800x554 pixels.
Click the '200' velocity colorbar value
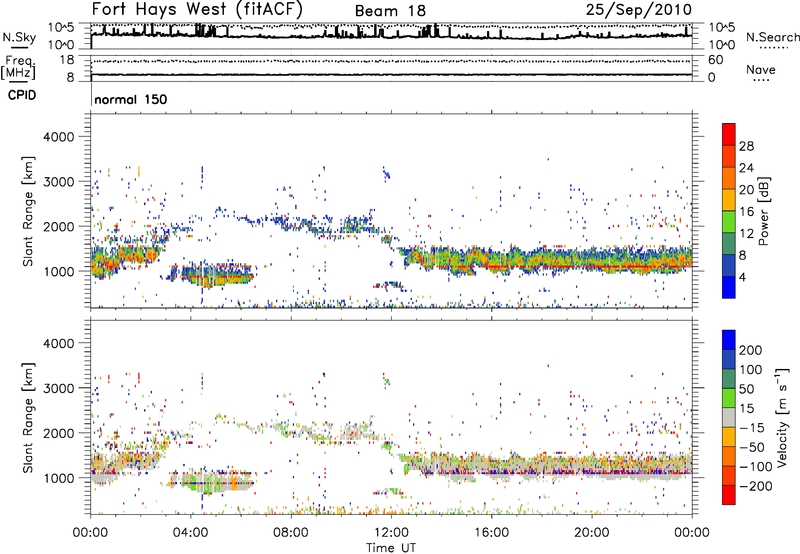click(751, 350)
